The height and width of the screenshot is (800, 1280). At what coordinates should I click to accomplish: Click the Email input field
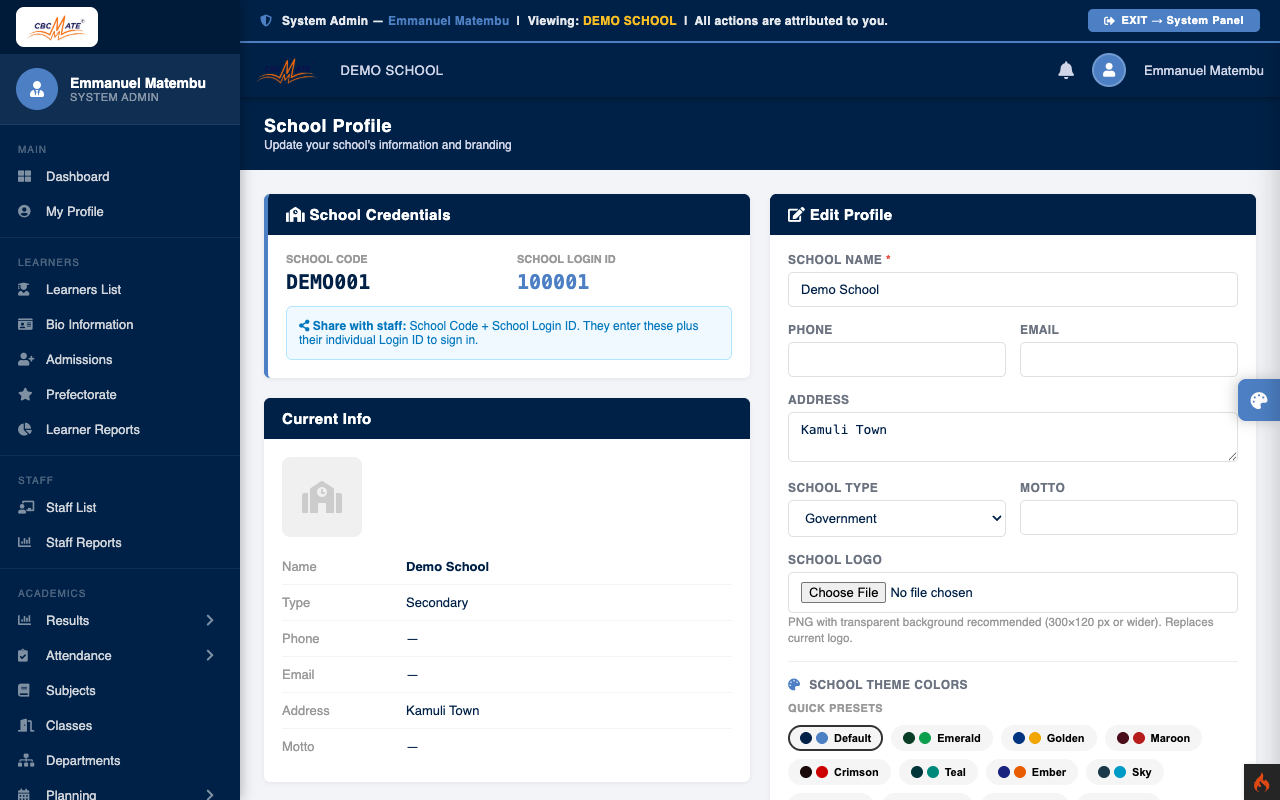[1129, 359]
